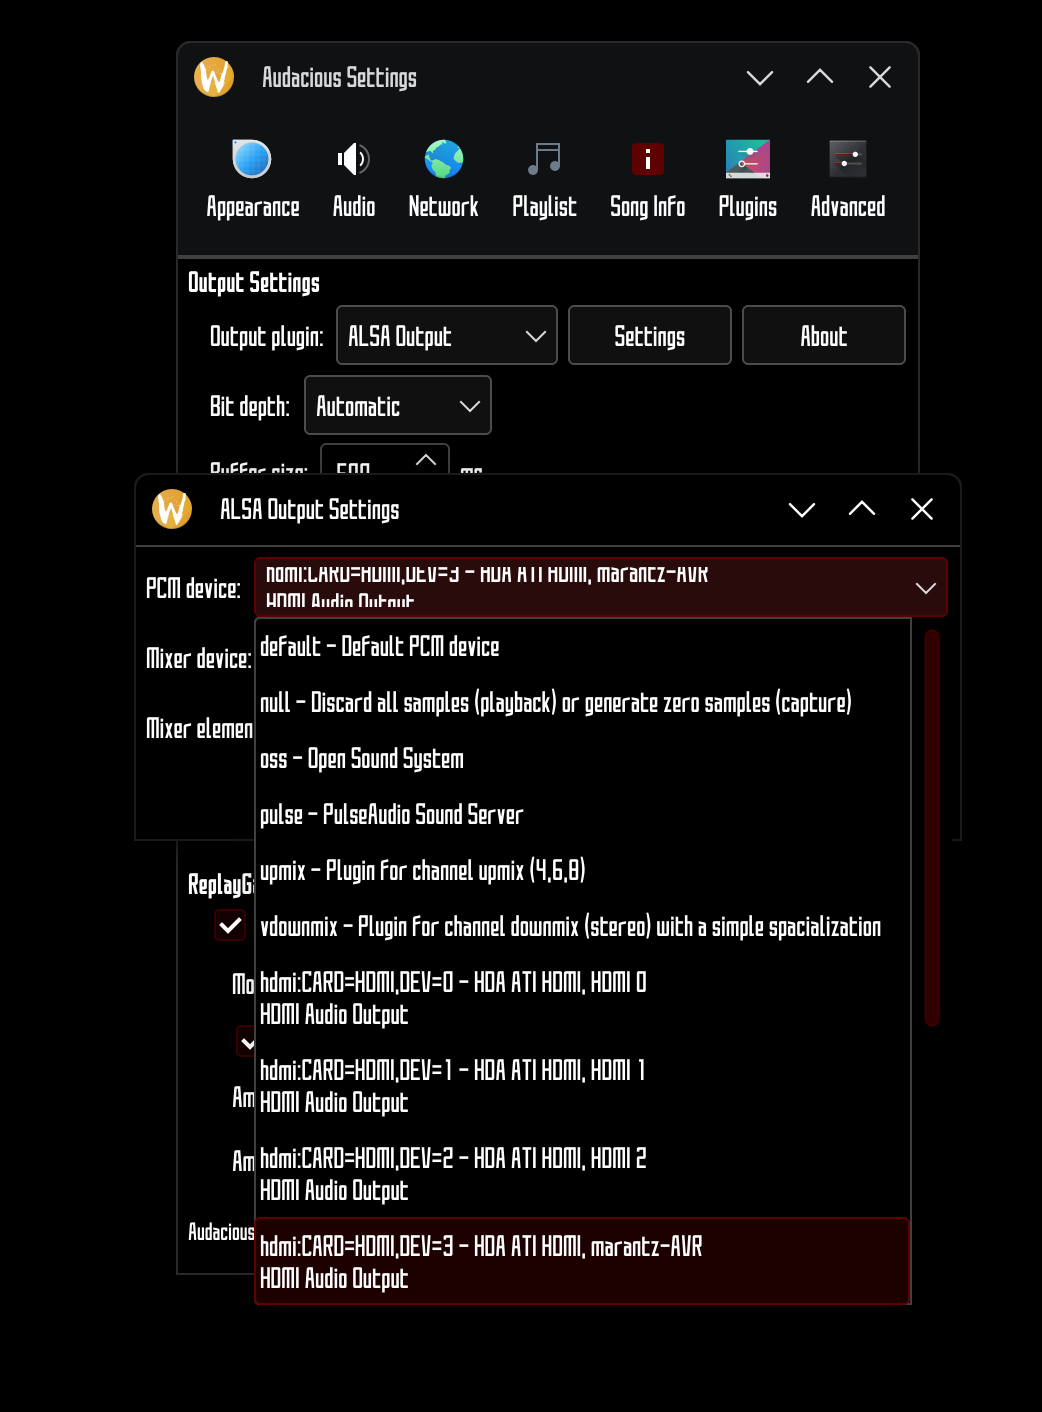
Task: Close the Audacious Settings window
Action: (880, 77)
